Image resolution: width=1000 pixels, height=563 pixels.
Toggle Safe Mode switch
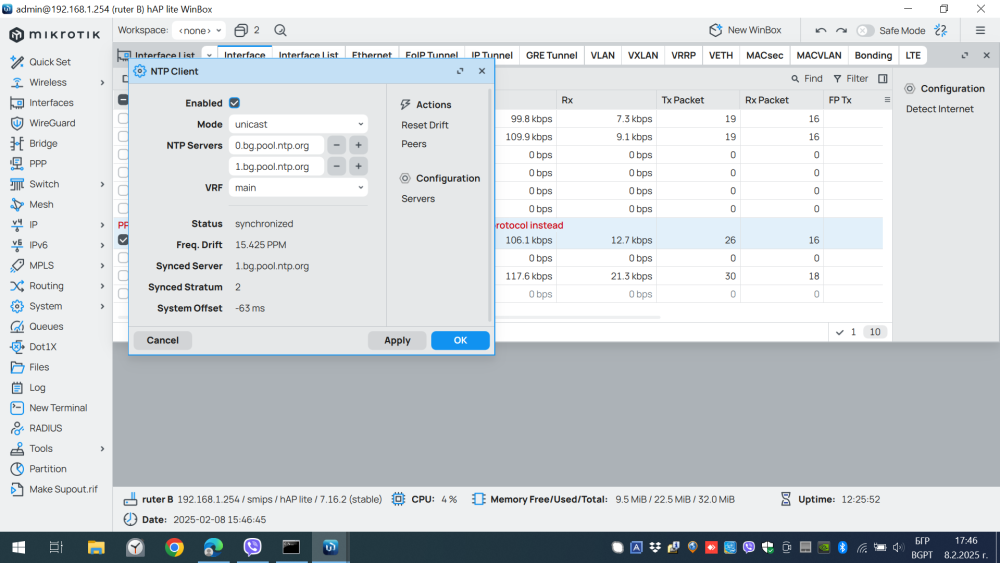point(865,31)
